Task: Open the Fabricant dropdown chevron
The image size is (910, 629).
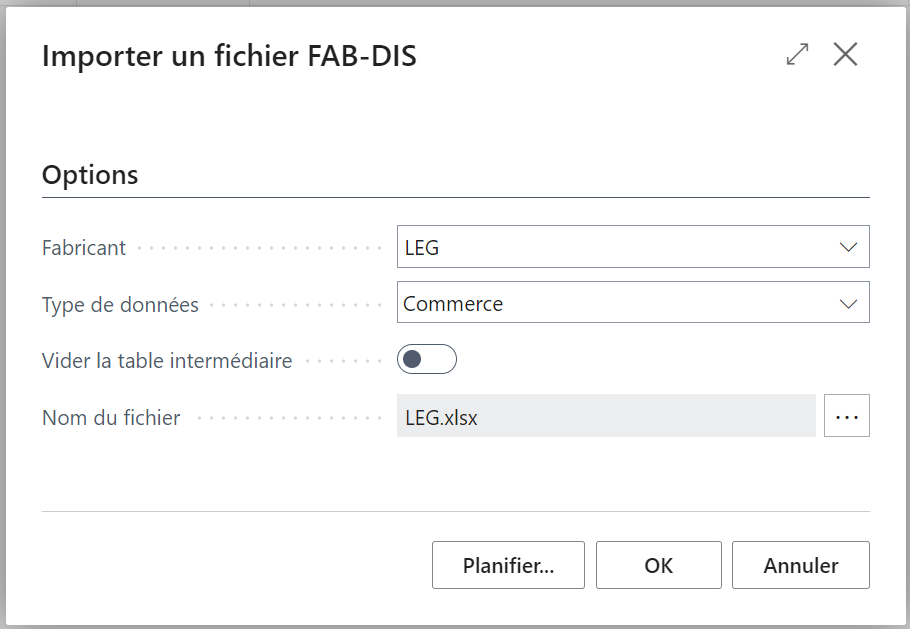Action: coord(848,247)
